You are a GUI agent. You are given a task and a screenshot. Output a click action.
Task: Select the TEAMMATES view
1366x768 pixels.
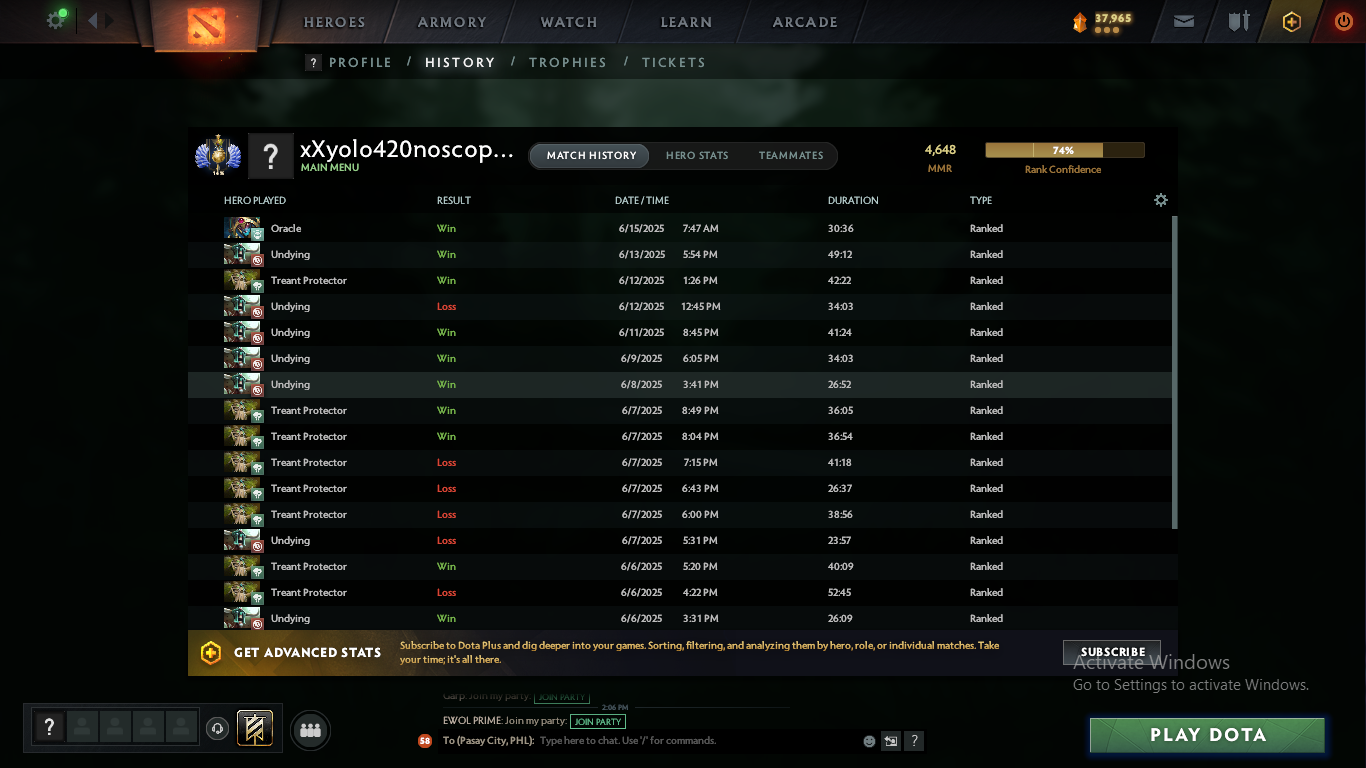tap(791, 155)
